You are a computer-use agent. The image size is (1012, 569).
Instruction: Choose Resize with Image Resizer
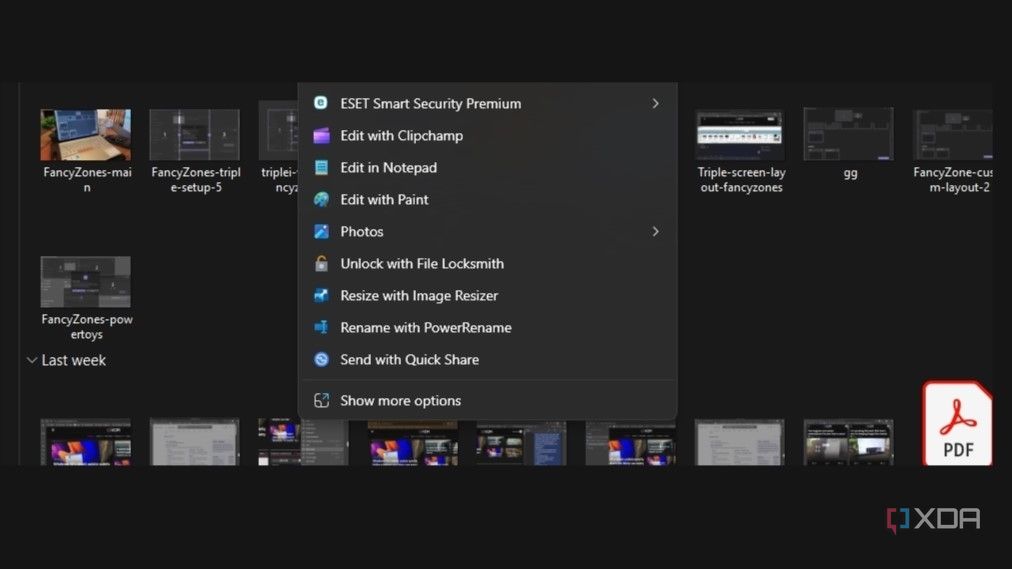487,295
